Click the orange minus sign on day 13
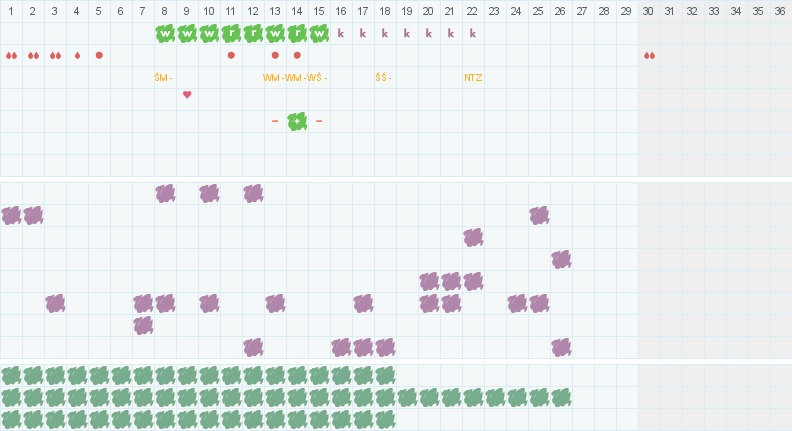 click(x=275, y=121)
